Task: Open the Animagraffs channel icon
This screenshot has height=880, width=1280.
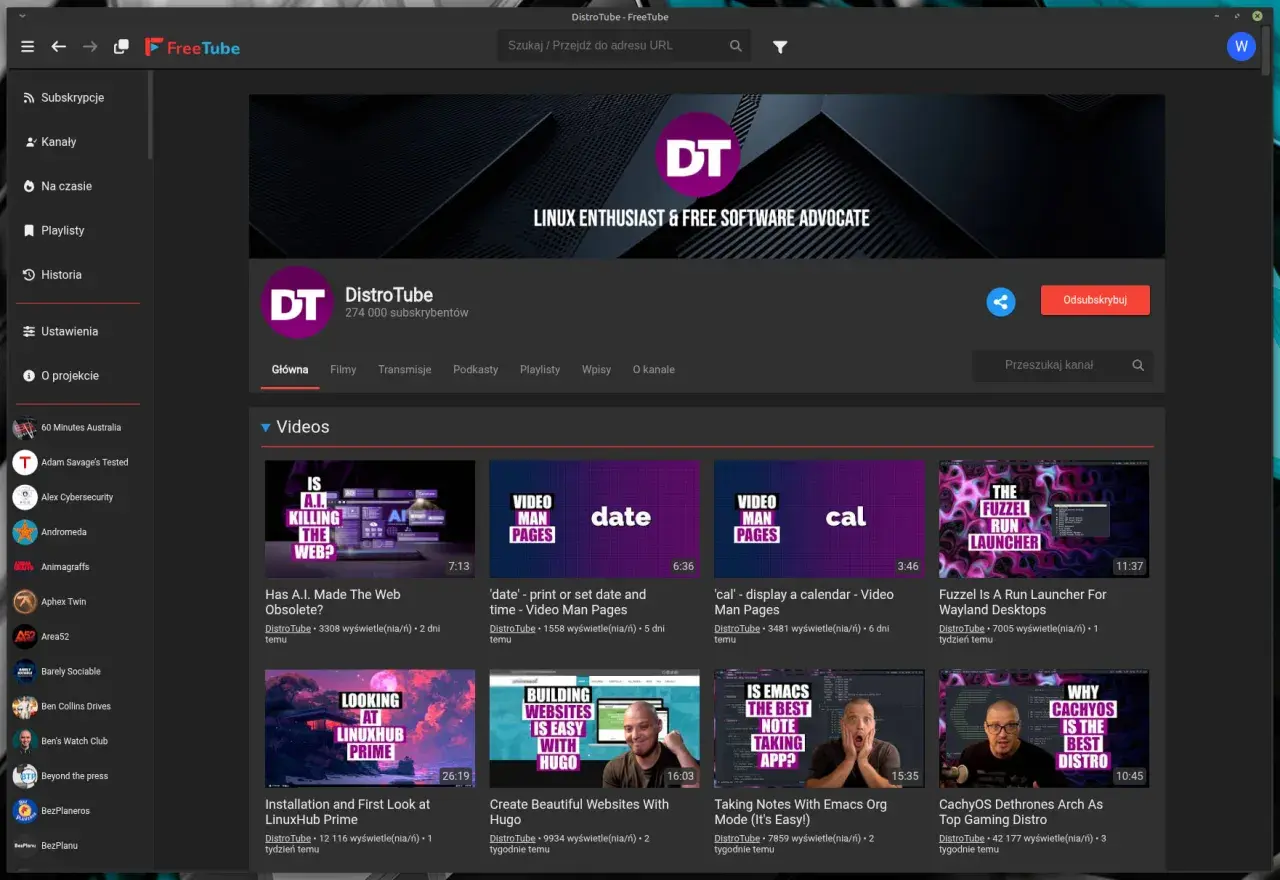Action: click(x=25, y=567)
